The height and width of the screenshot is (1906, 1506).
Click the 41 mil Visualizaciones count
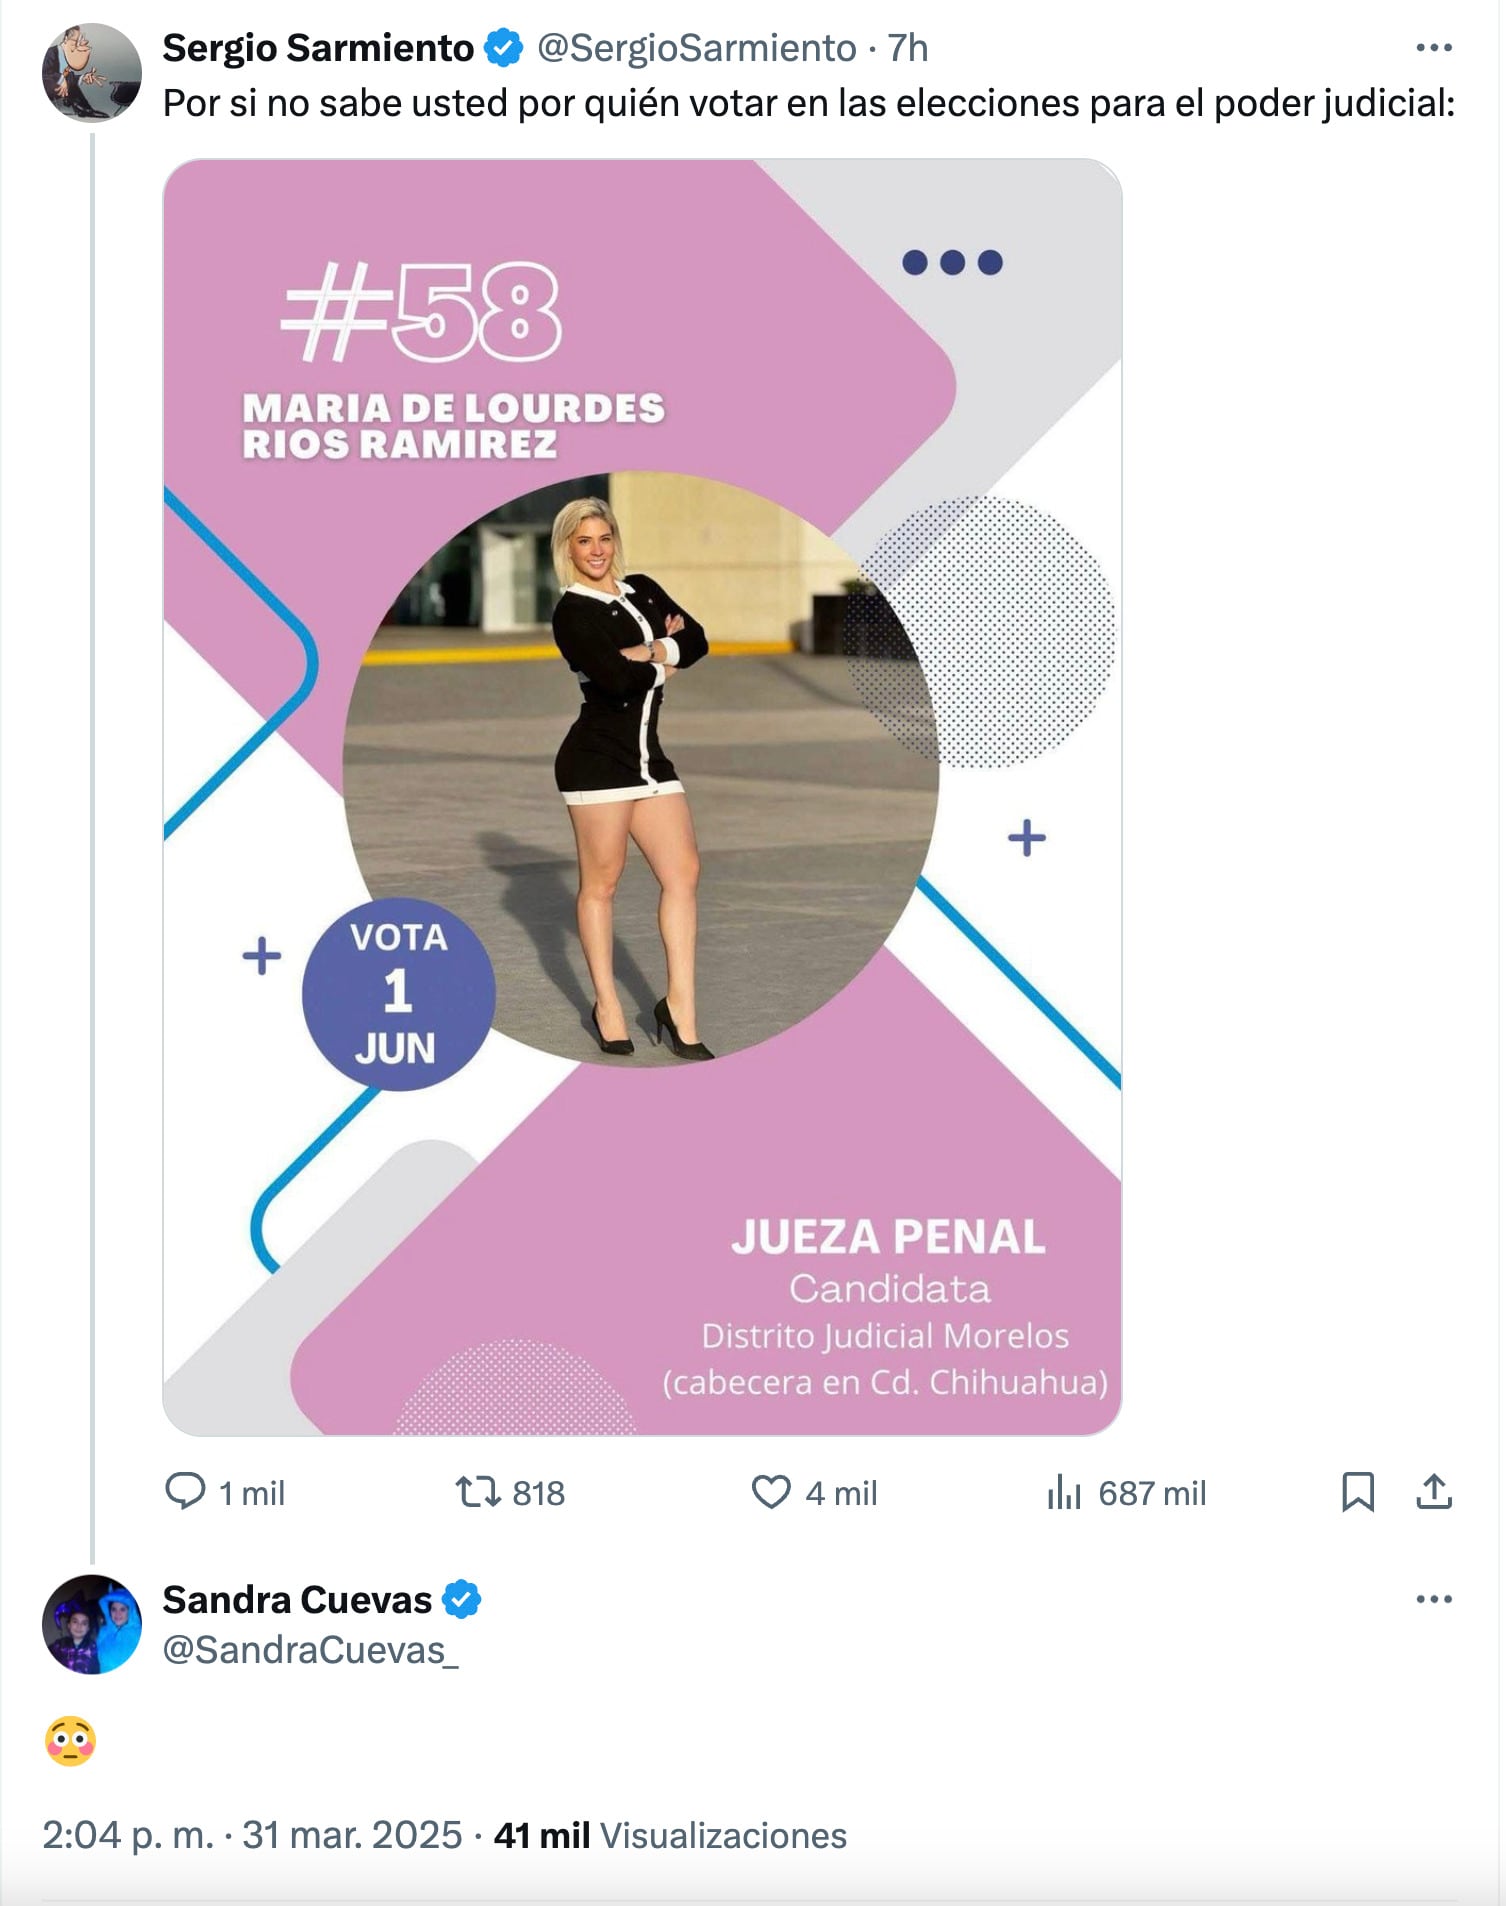[x=670, y=1835]
